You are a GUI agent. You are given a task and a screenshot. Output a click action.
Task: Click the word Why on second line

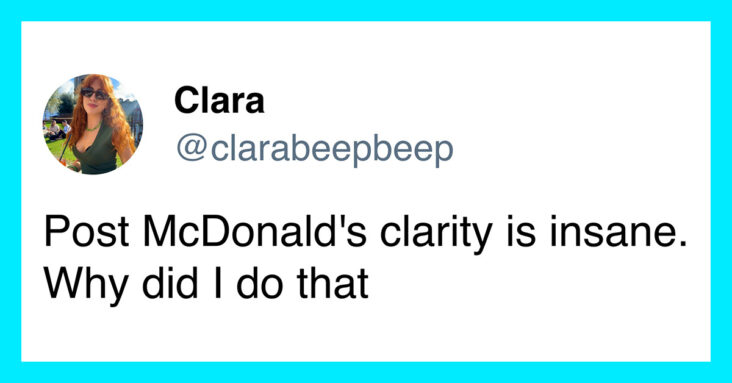(x=86, y=286)
